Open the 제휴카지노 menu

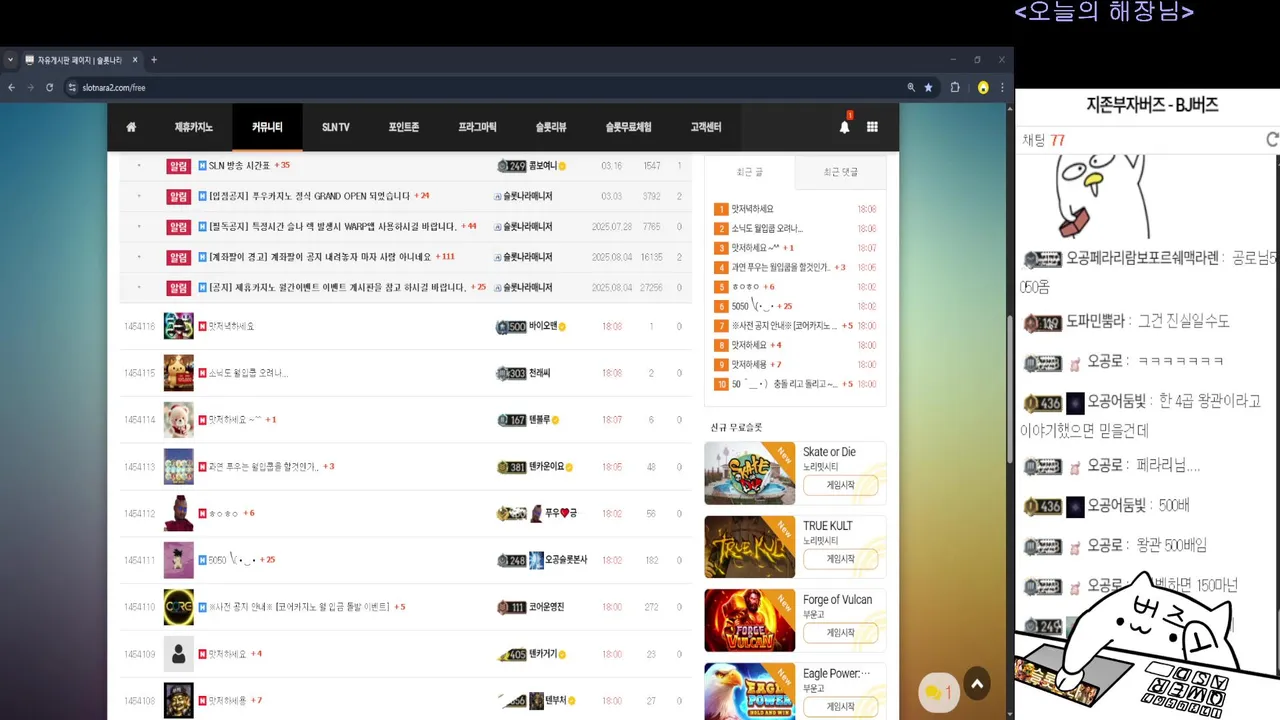coord(194,127)
